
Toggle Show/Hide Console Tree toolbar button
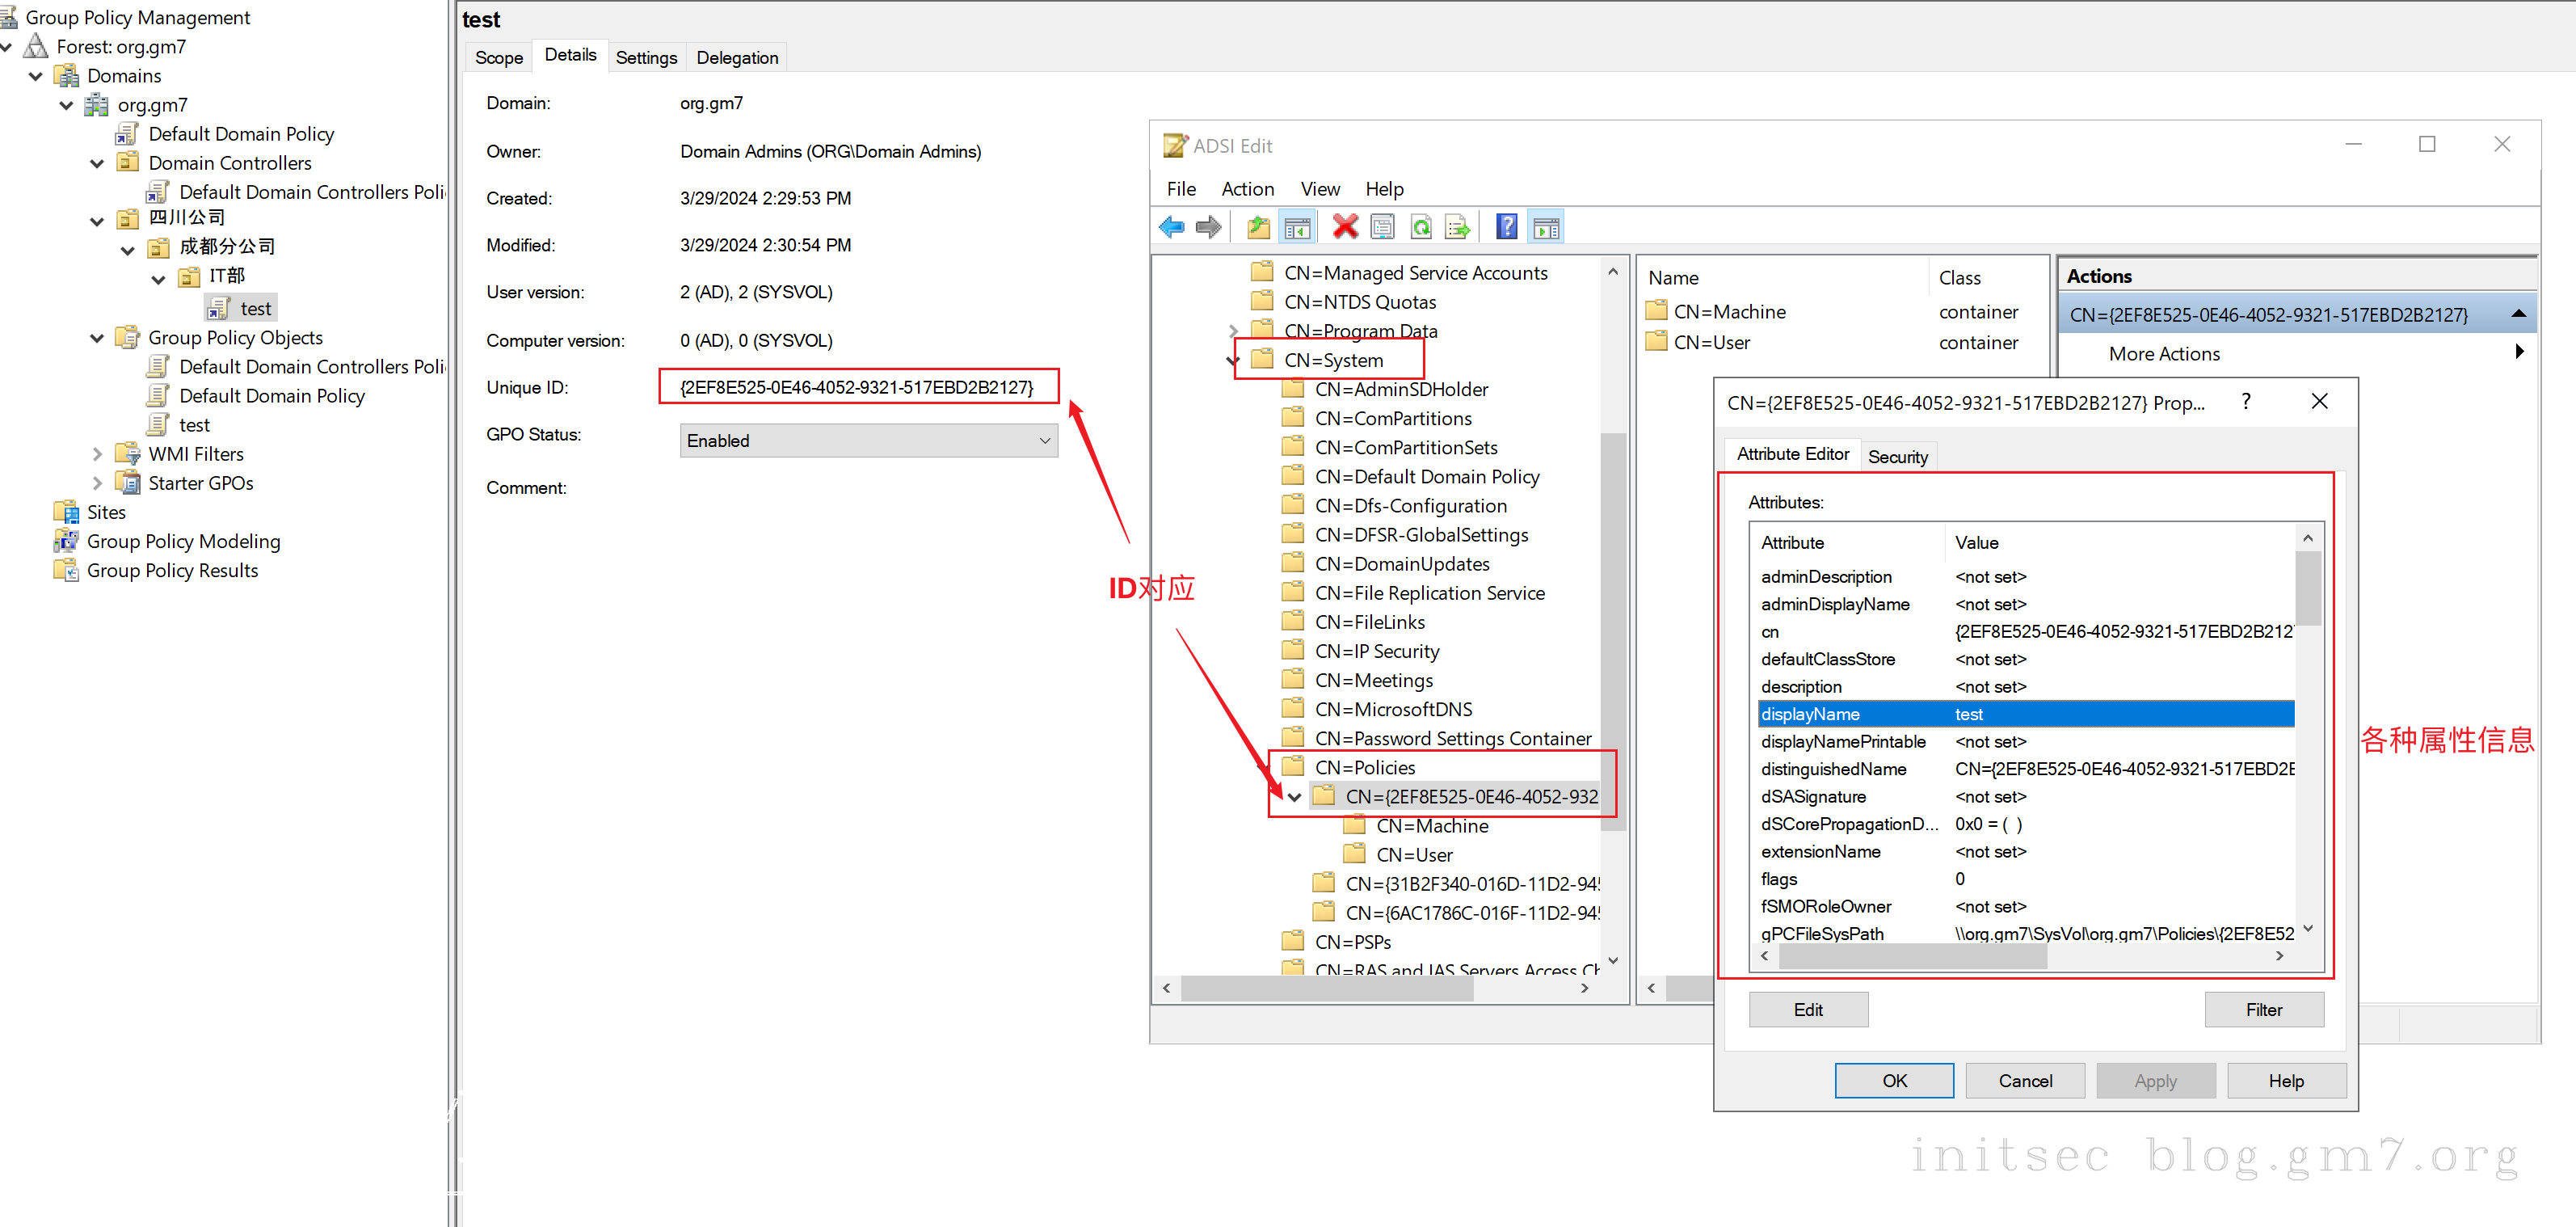click(x=1297, y=227)
